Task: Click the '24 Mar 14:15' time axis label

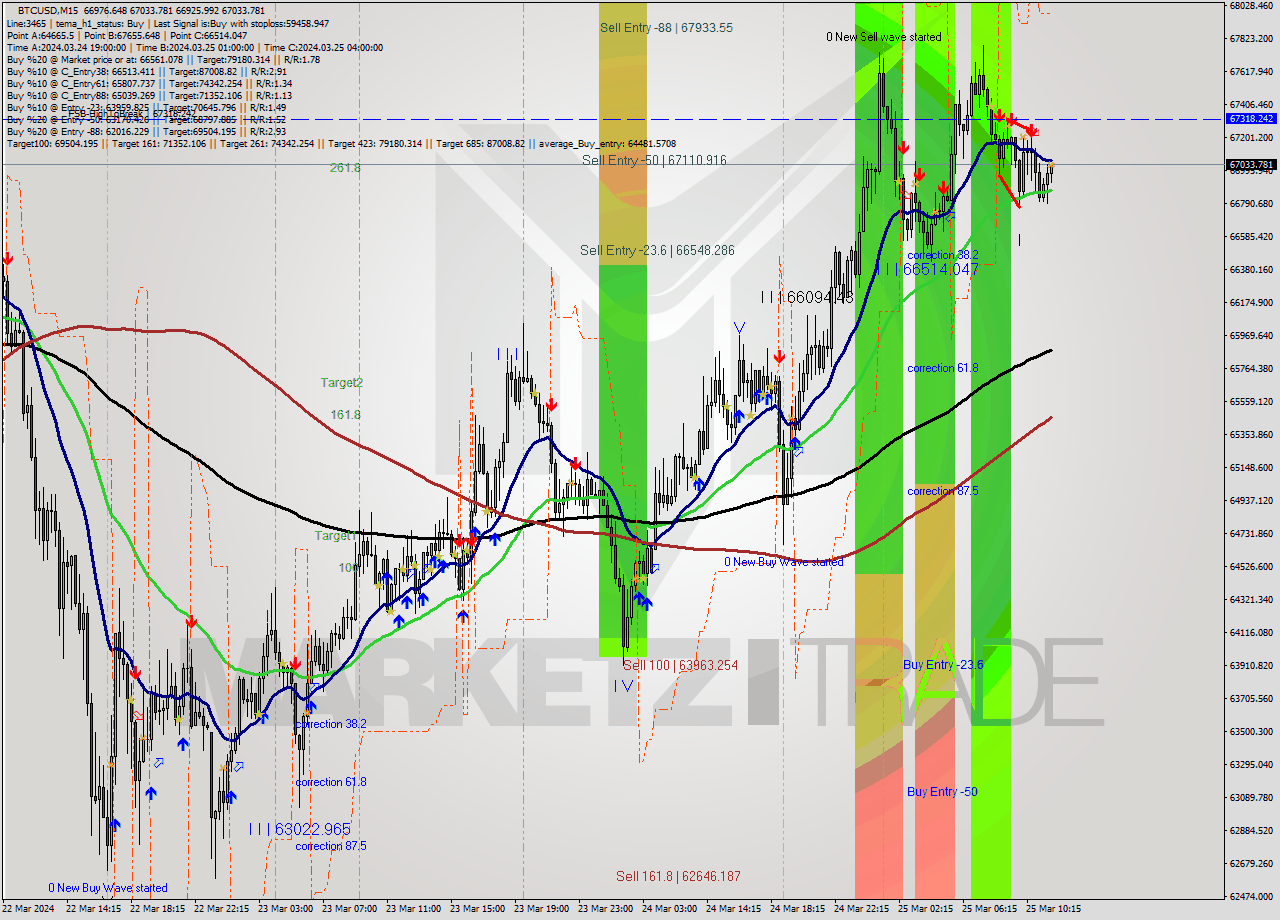Action: pyautogui.click(x=733, y=910)
